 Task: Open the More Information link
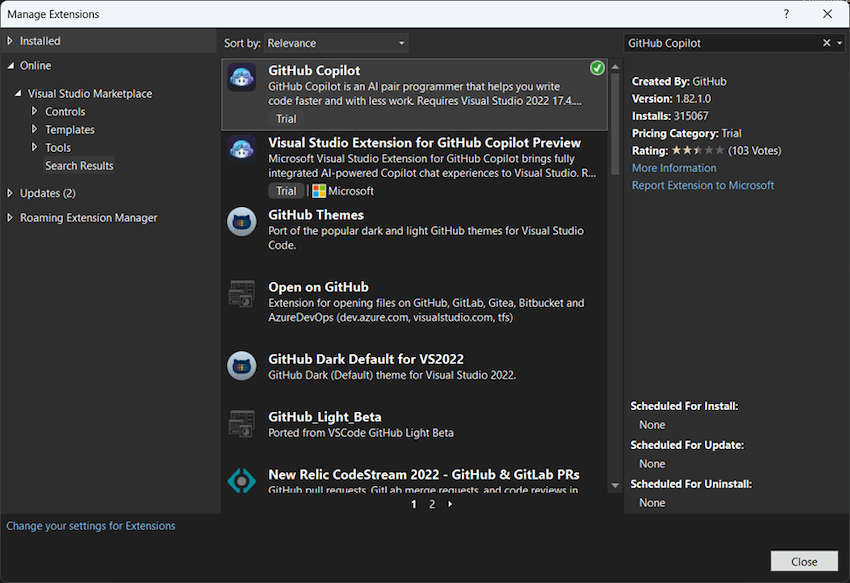(x=674, y=168)
